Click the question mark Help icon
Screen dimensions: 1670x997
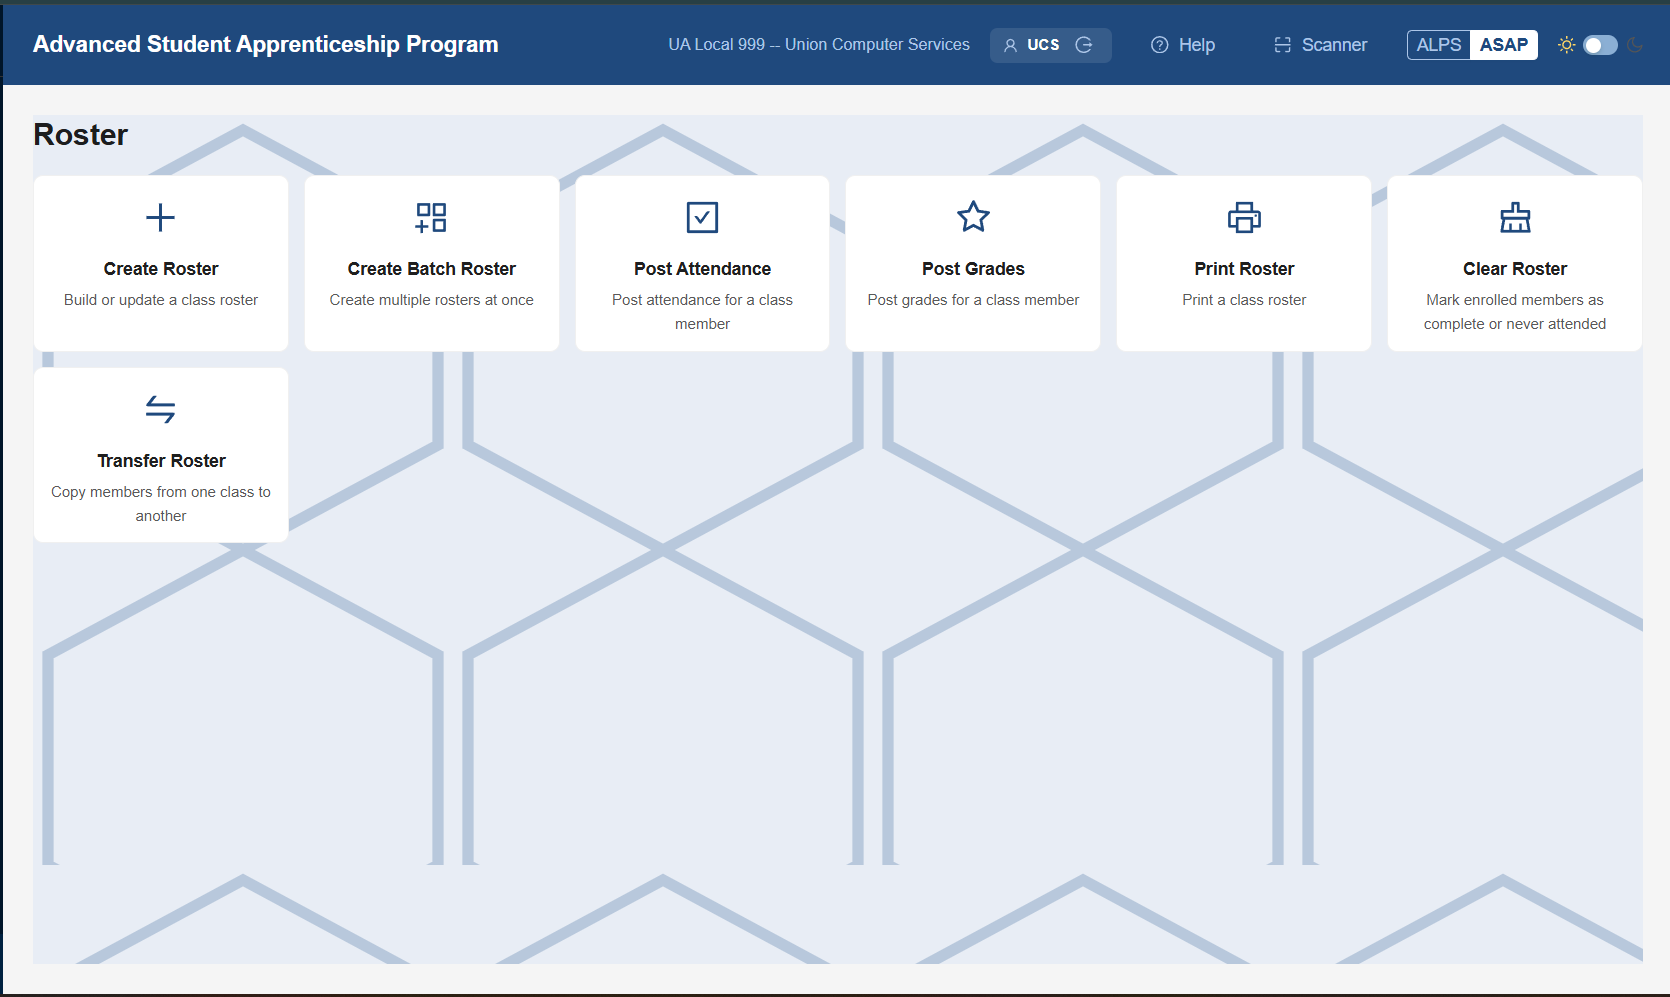pyautogui.click(x=1160, y=45)
